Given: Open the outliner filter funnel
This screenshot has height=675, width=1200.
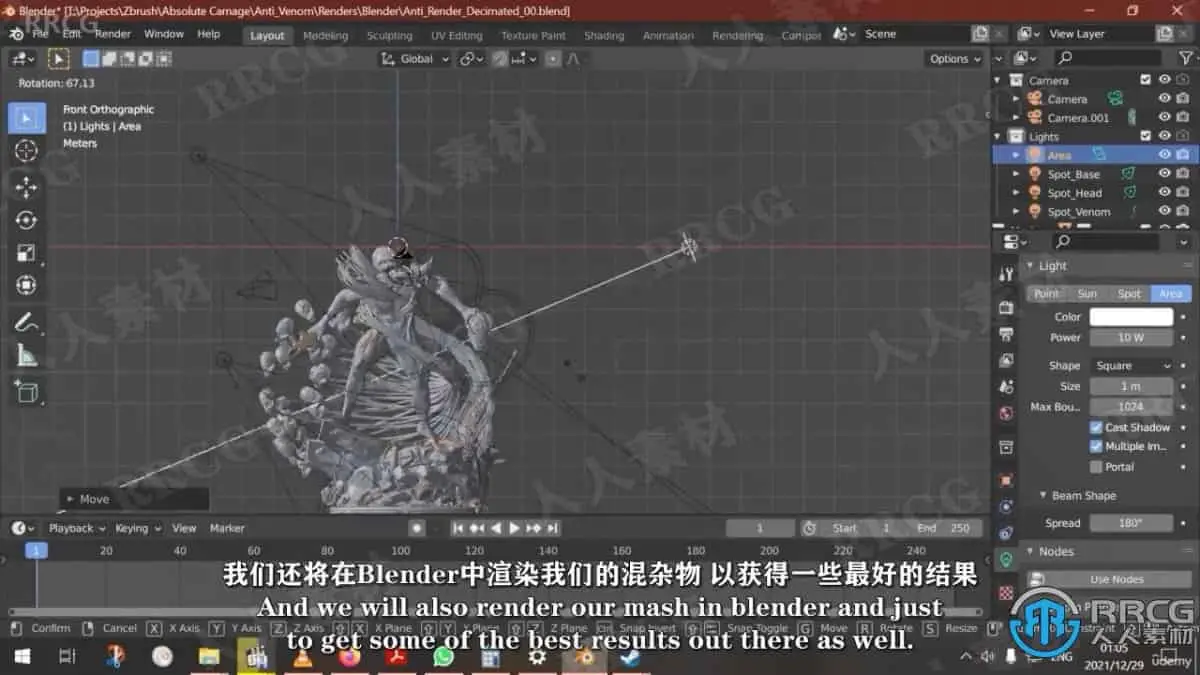Looking at the screenshot, I should click(x=1184, y=59).
